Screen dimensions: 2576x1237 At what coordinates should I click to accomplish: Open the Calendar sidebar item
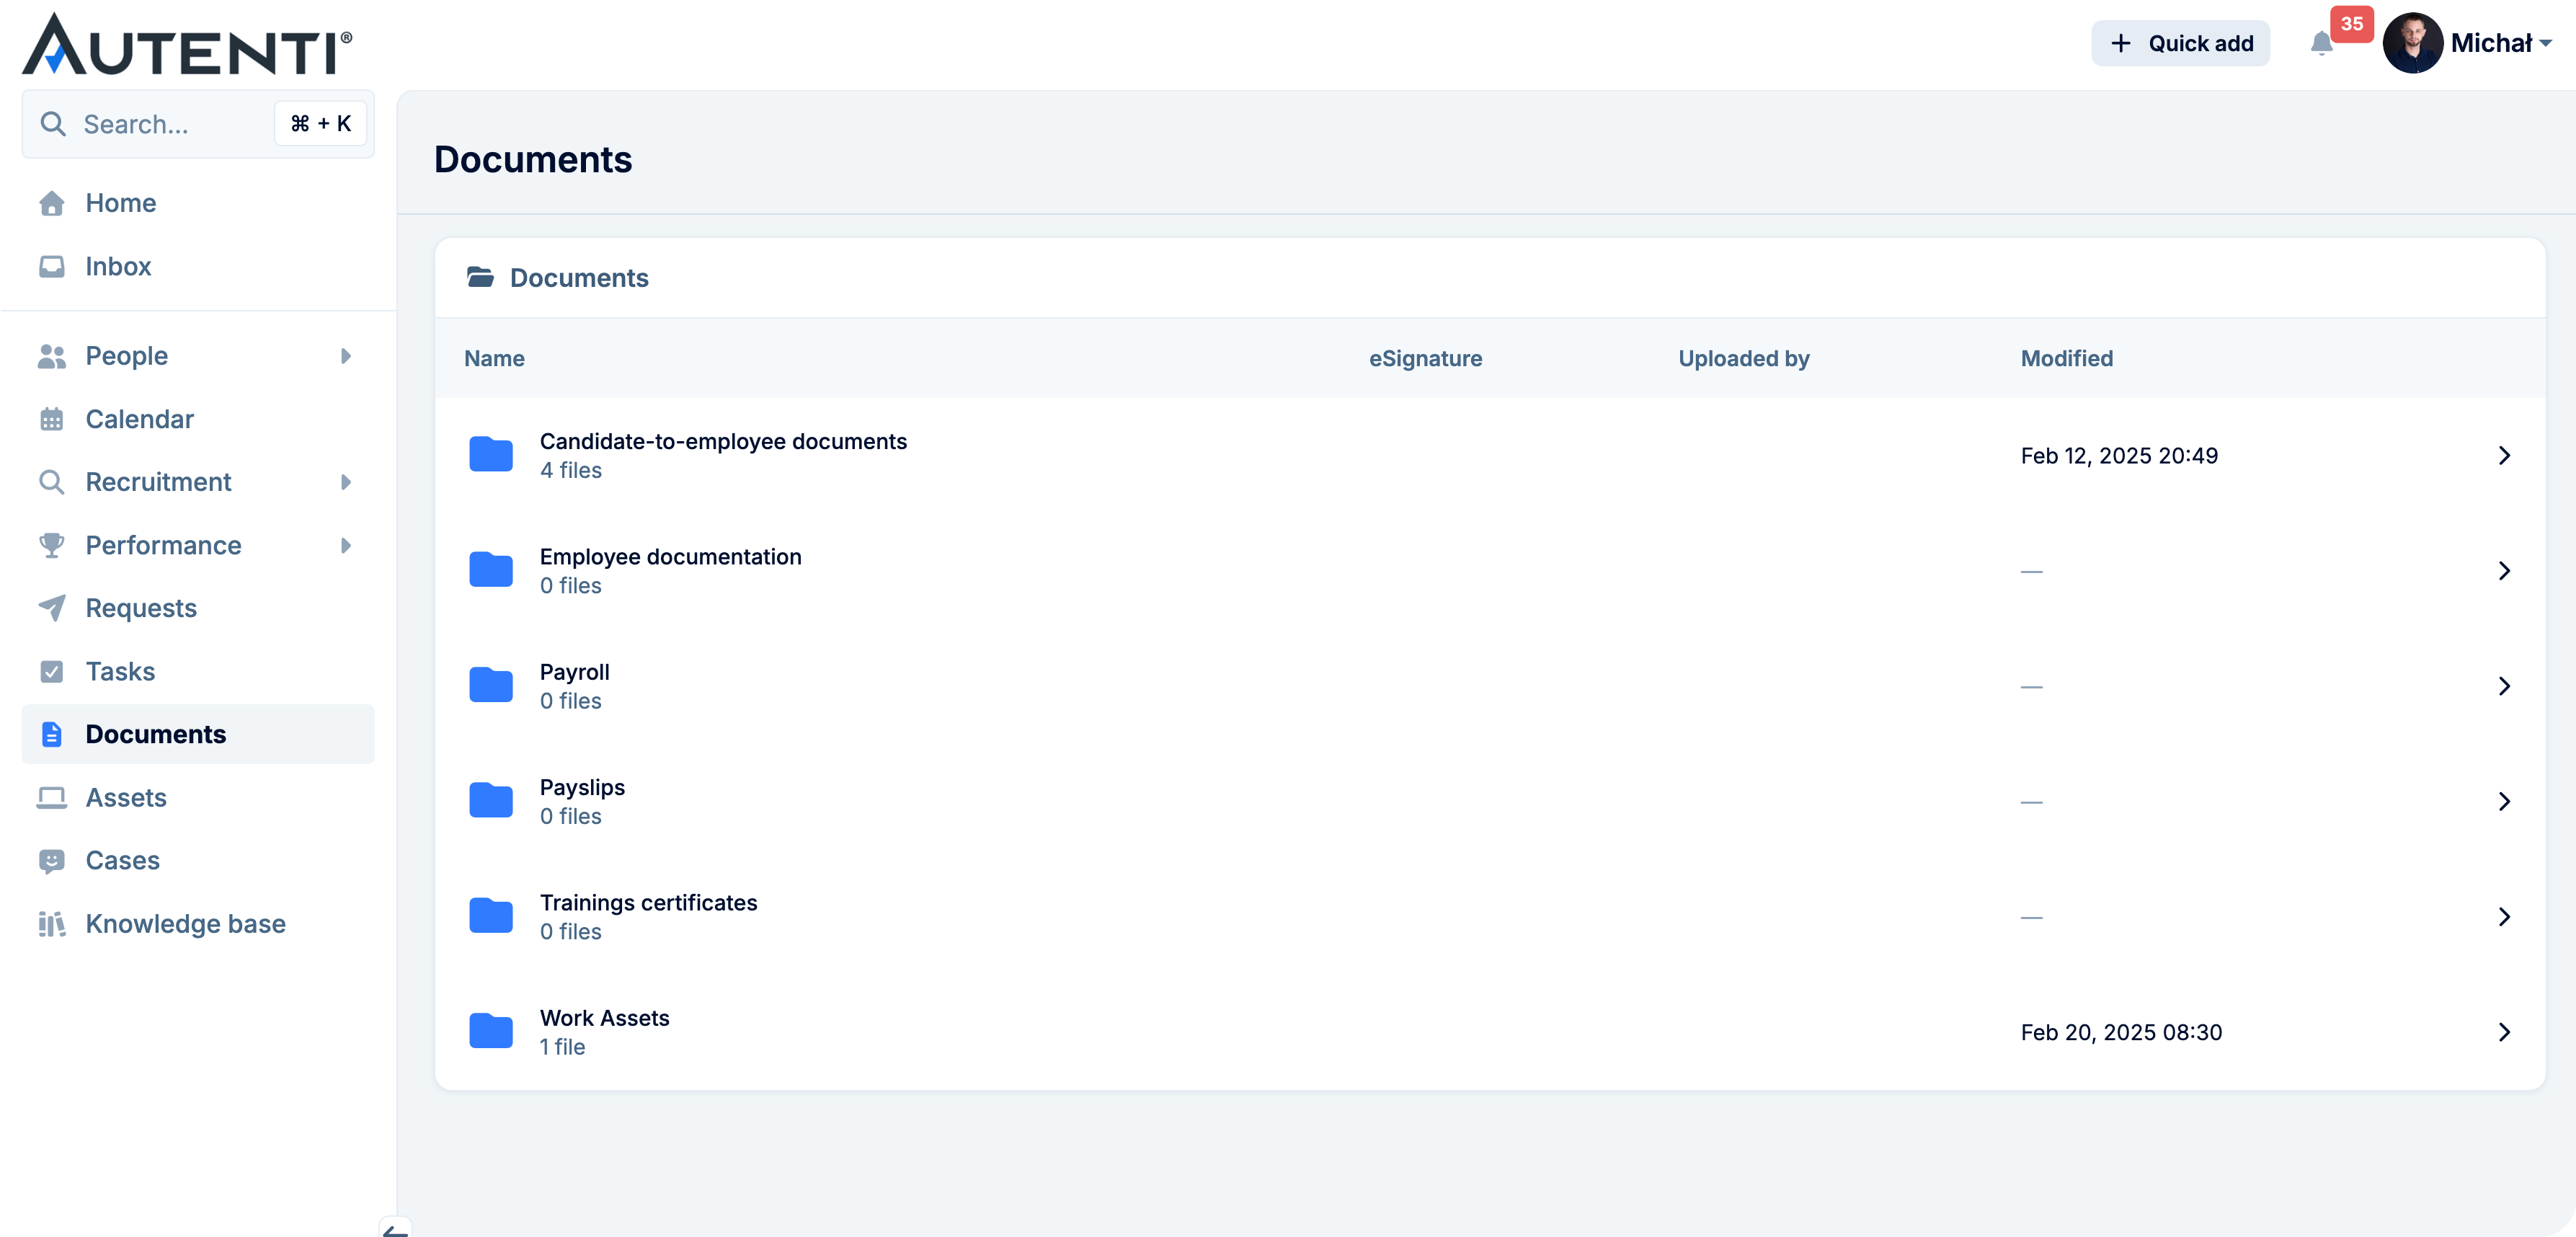click(198, 419)
